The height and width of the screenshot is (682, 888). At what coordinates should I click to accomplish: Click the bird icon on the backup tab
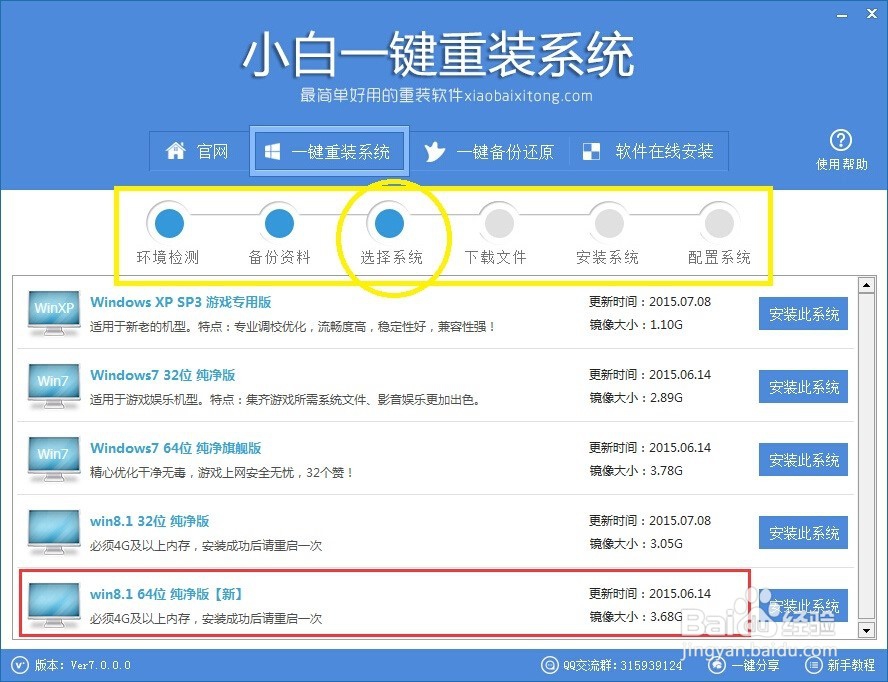434,152
